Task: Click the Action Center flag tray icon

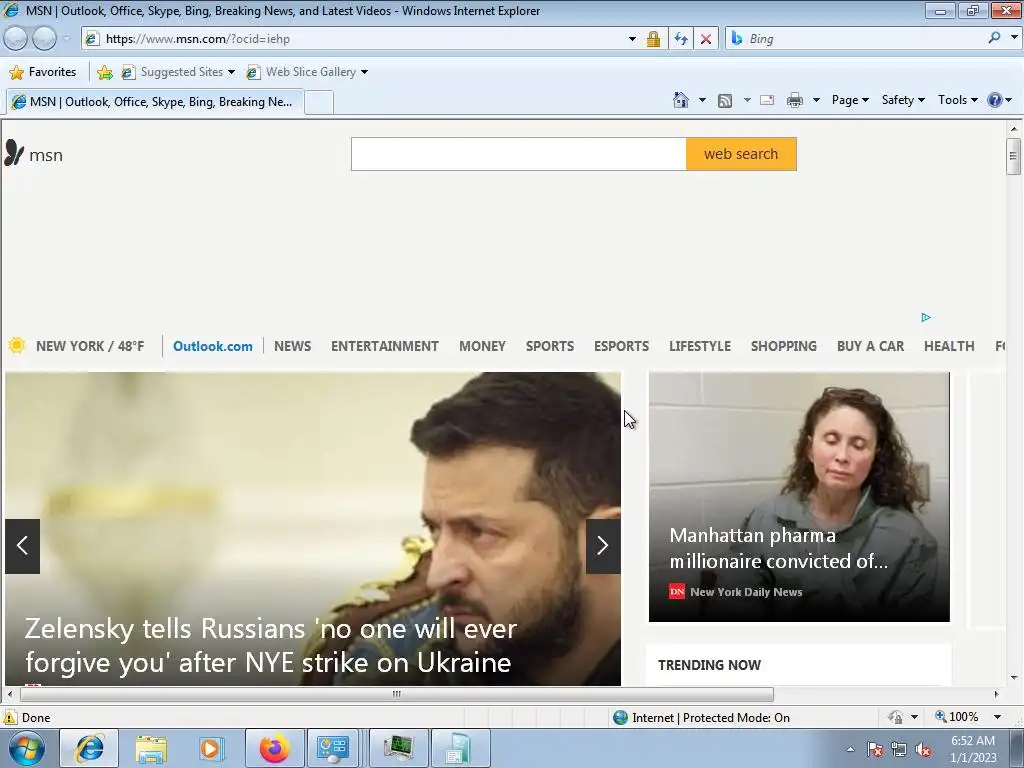Action: point(875,749)
